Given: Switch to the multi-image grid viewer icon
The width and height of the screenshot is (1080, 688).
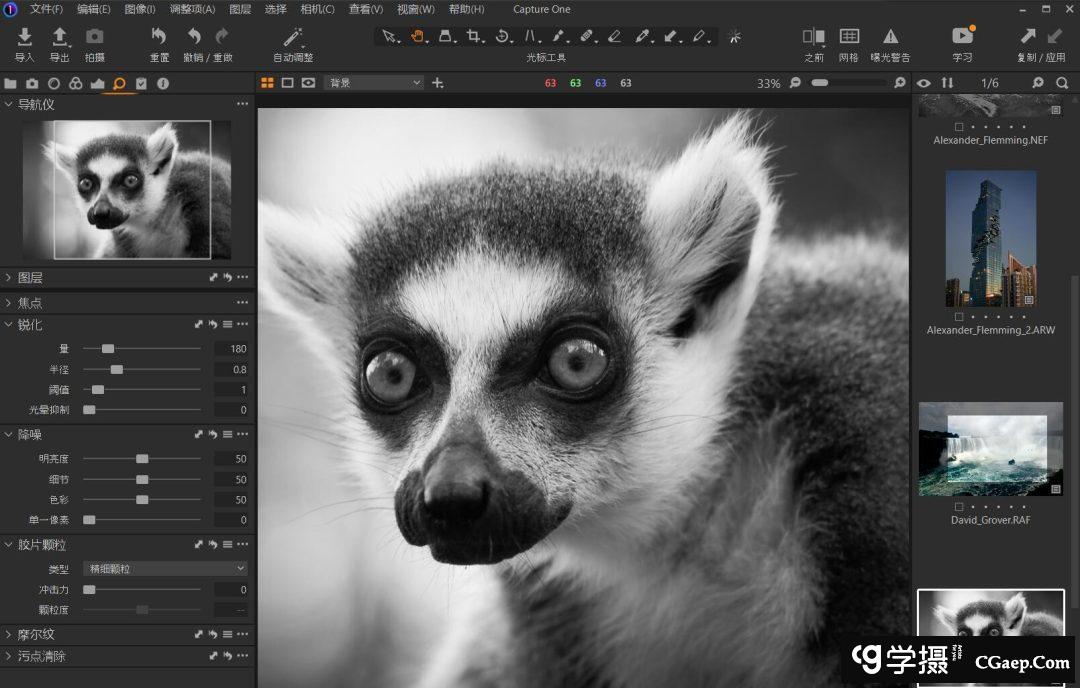Looking at the screenshot, I should [267, 83].
